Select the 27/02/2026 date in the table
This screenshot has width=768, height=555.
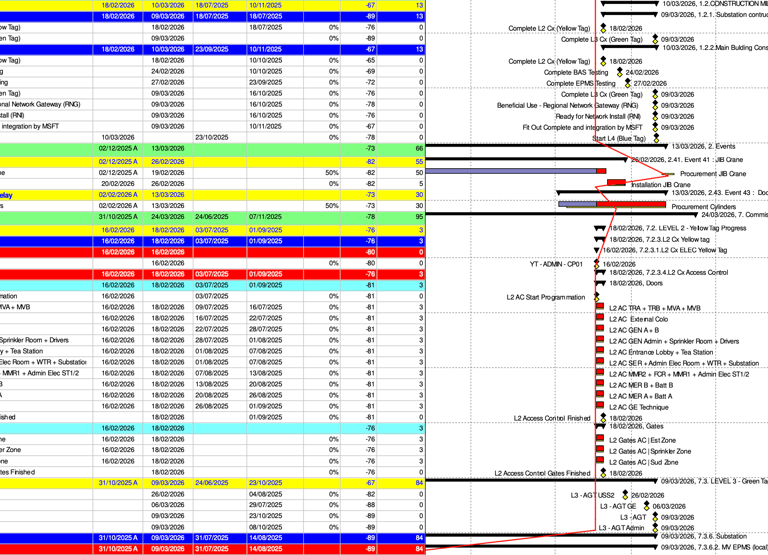[x=168, y=82]
